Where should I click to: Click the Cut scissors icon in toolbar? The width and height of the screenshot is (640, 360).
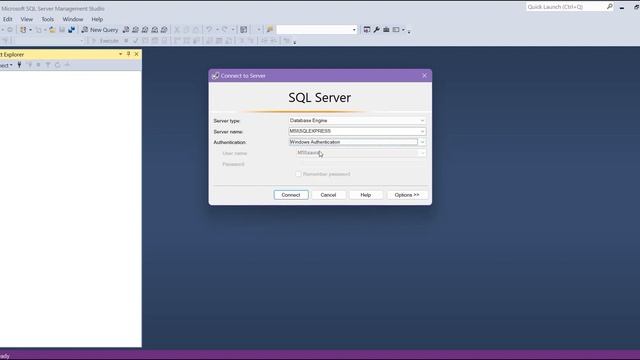click(x=177, y=30)
